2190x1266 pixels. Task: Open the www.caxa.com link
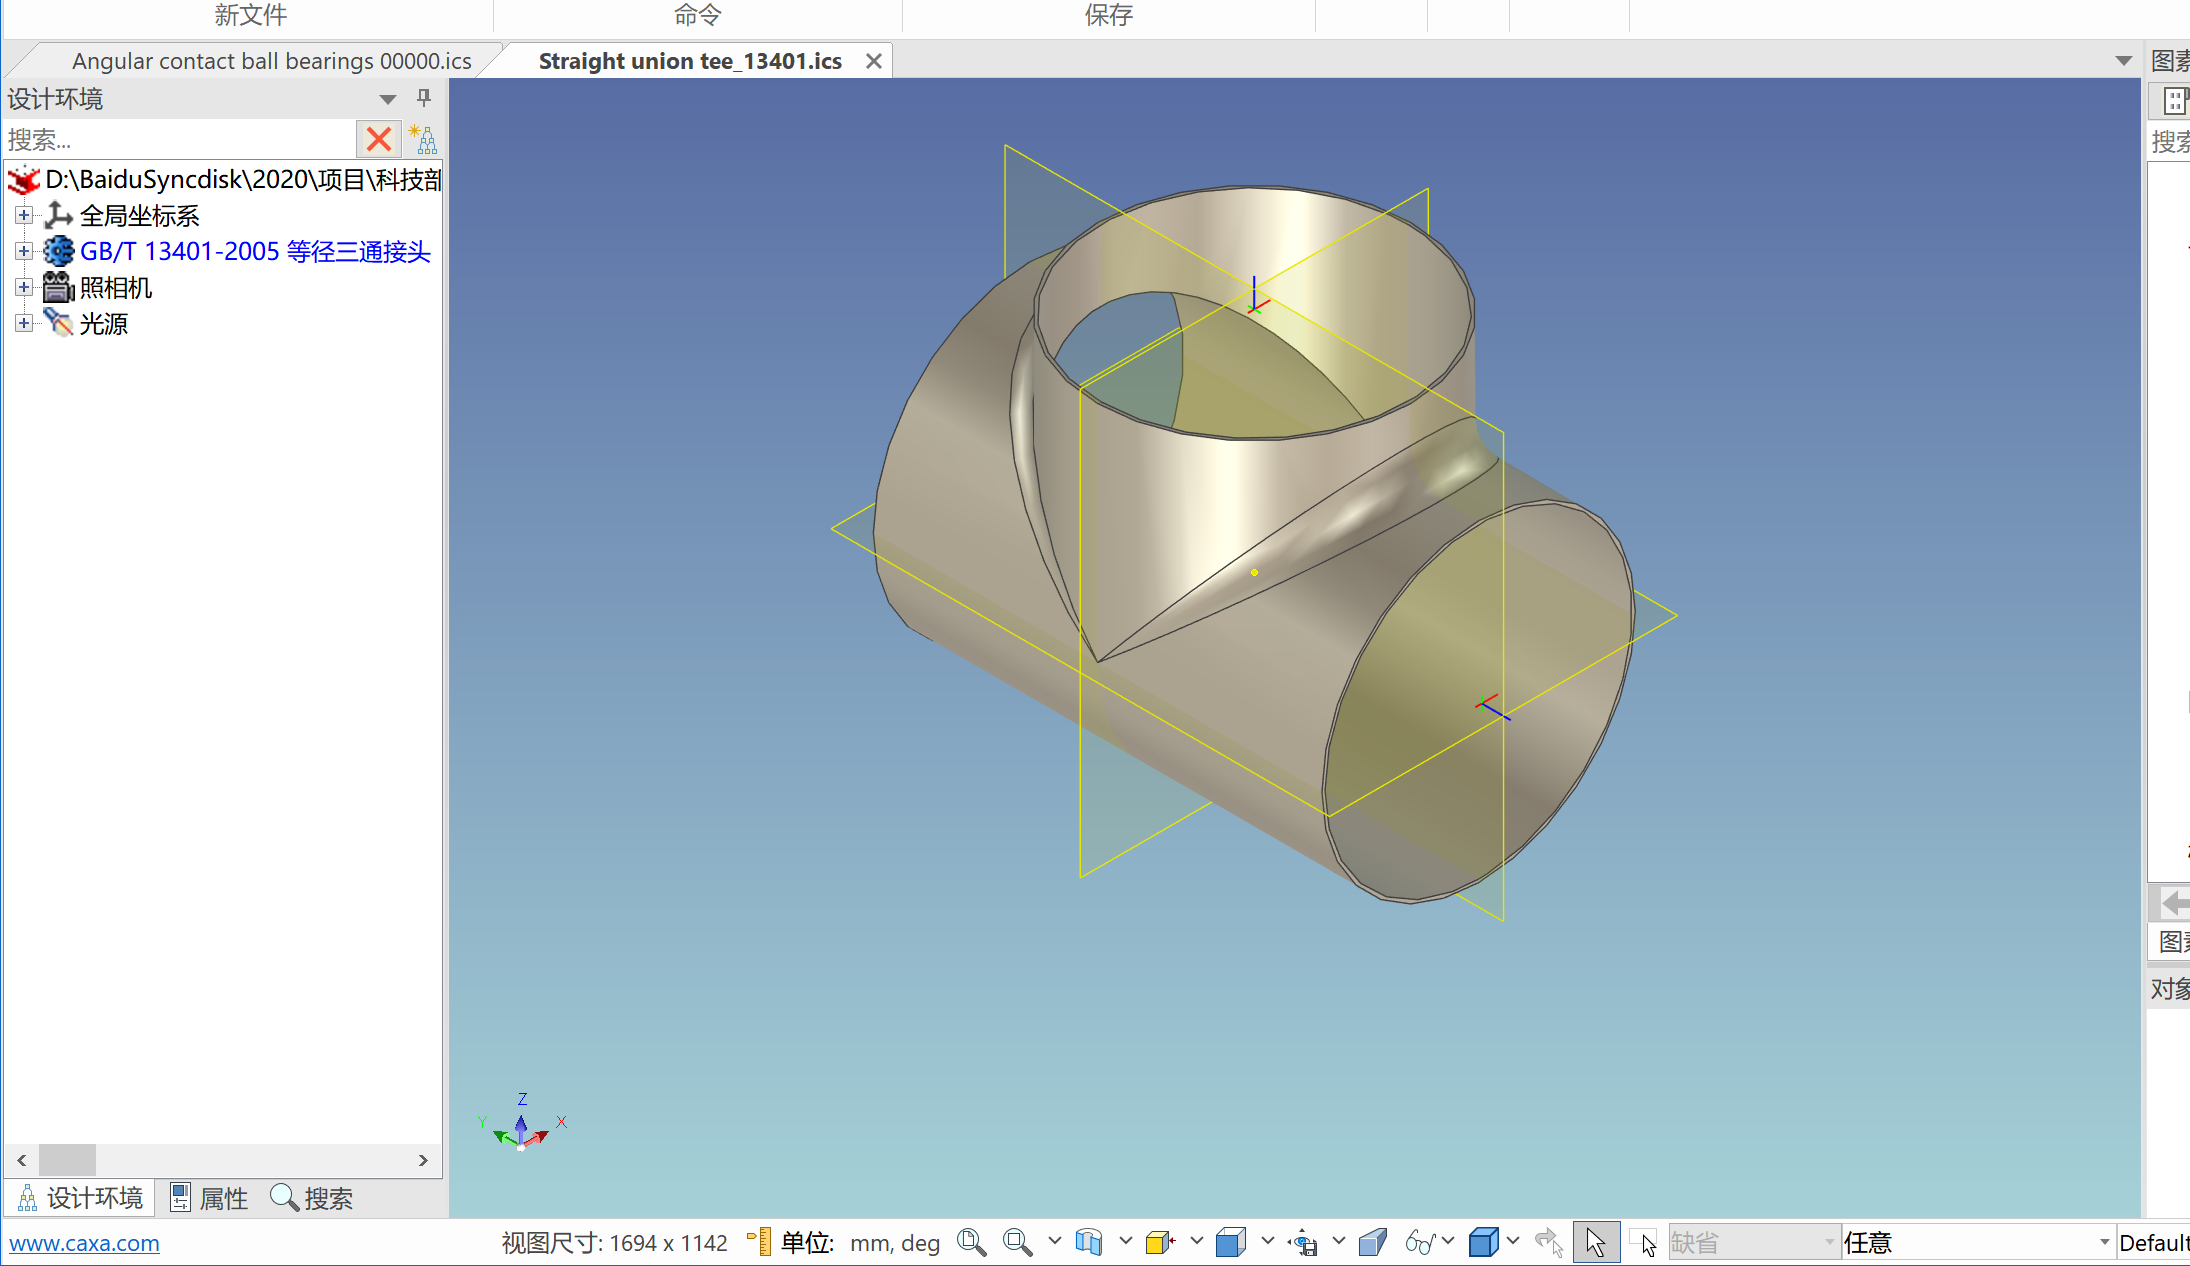coord(84,1243)
